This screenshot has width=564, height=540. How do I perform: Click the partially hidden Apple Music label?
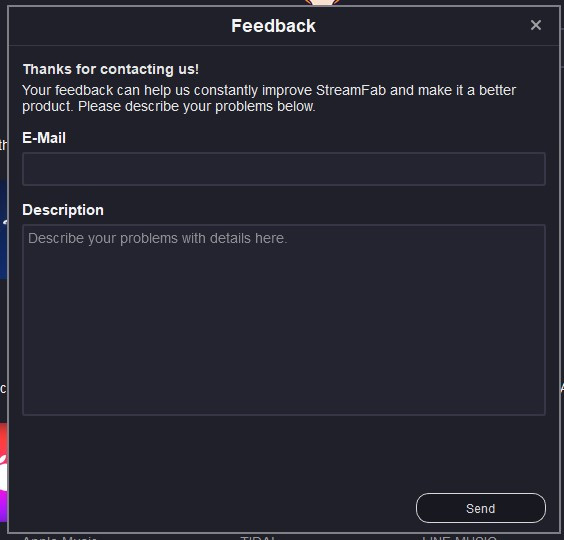60,537
